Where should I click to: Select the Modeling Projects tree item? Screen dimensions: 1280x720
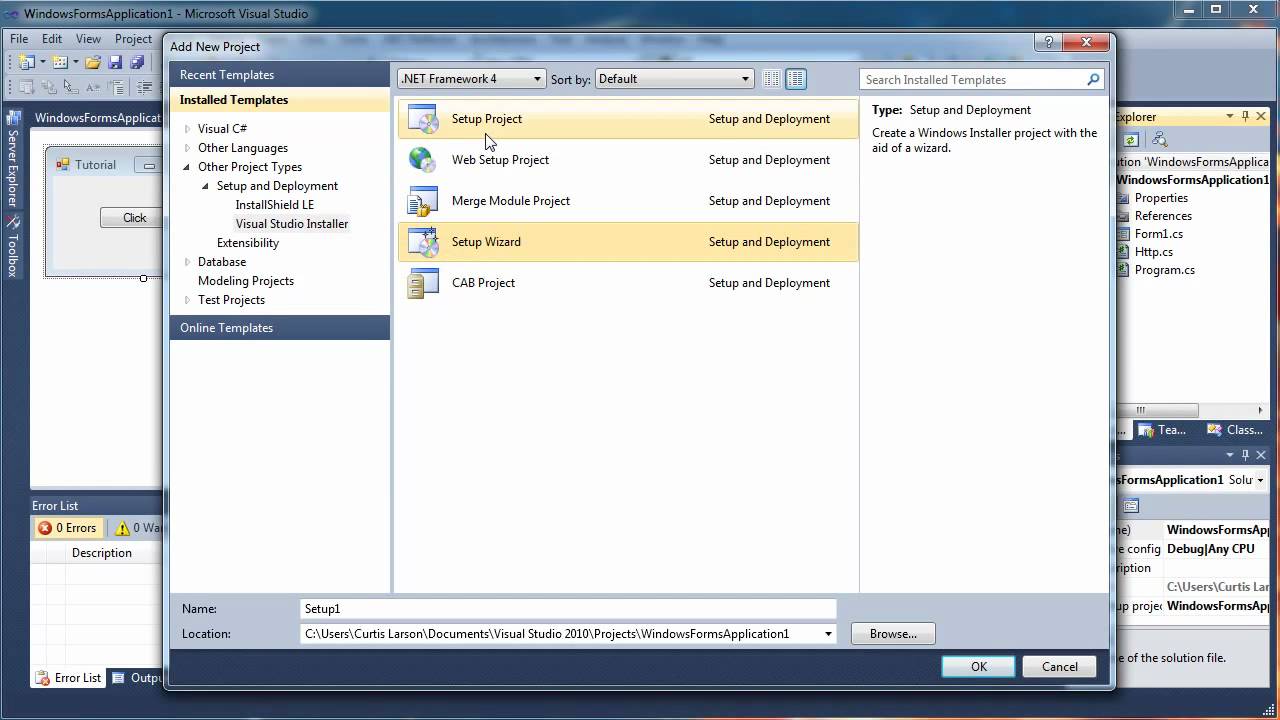coord(246,281)
